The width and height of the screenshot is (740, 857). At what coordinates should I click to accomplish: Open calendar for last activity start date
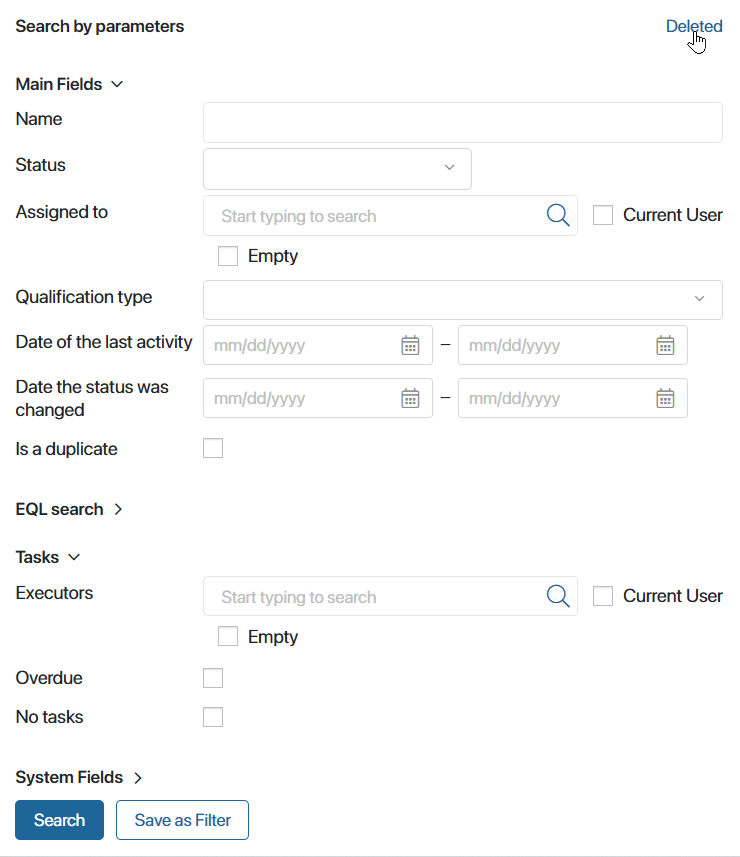pyautogui.click(x=410, y=345)
